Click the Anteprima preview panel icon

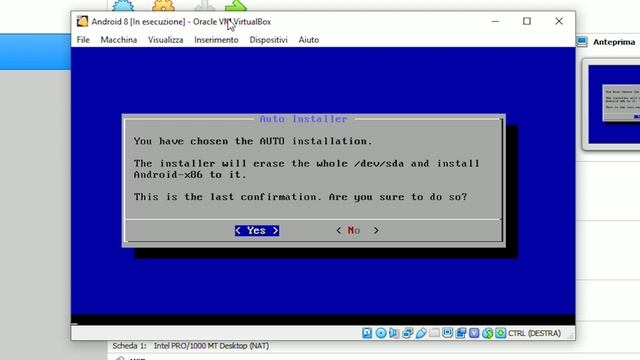tap(582, 42)
